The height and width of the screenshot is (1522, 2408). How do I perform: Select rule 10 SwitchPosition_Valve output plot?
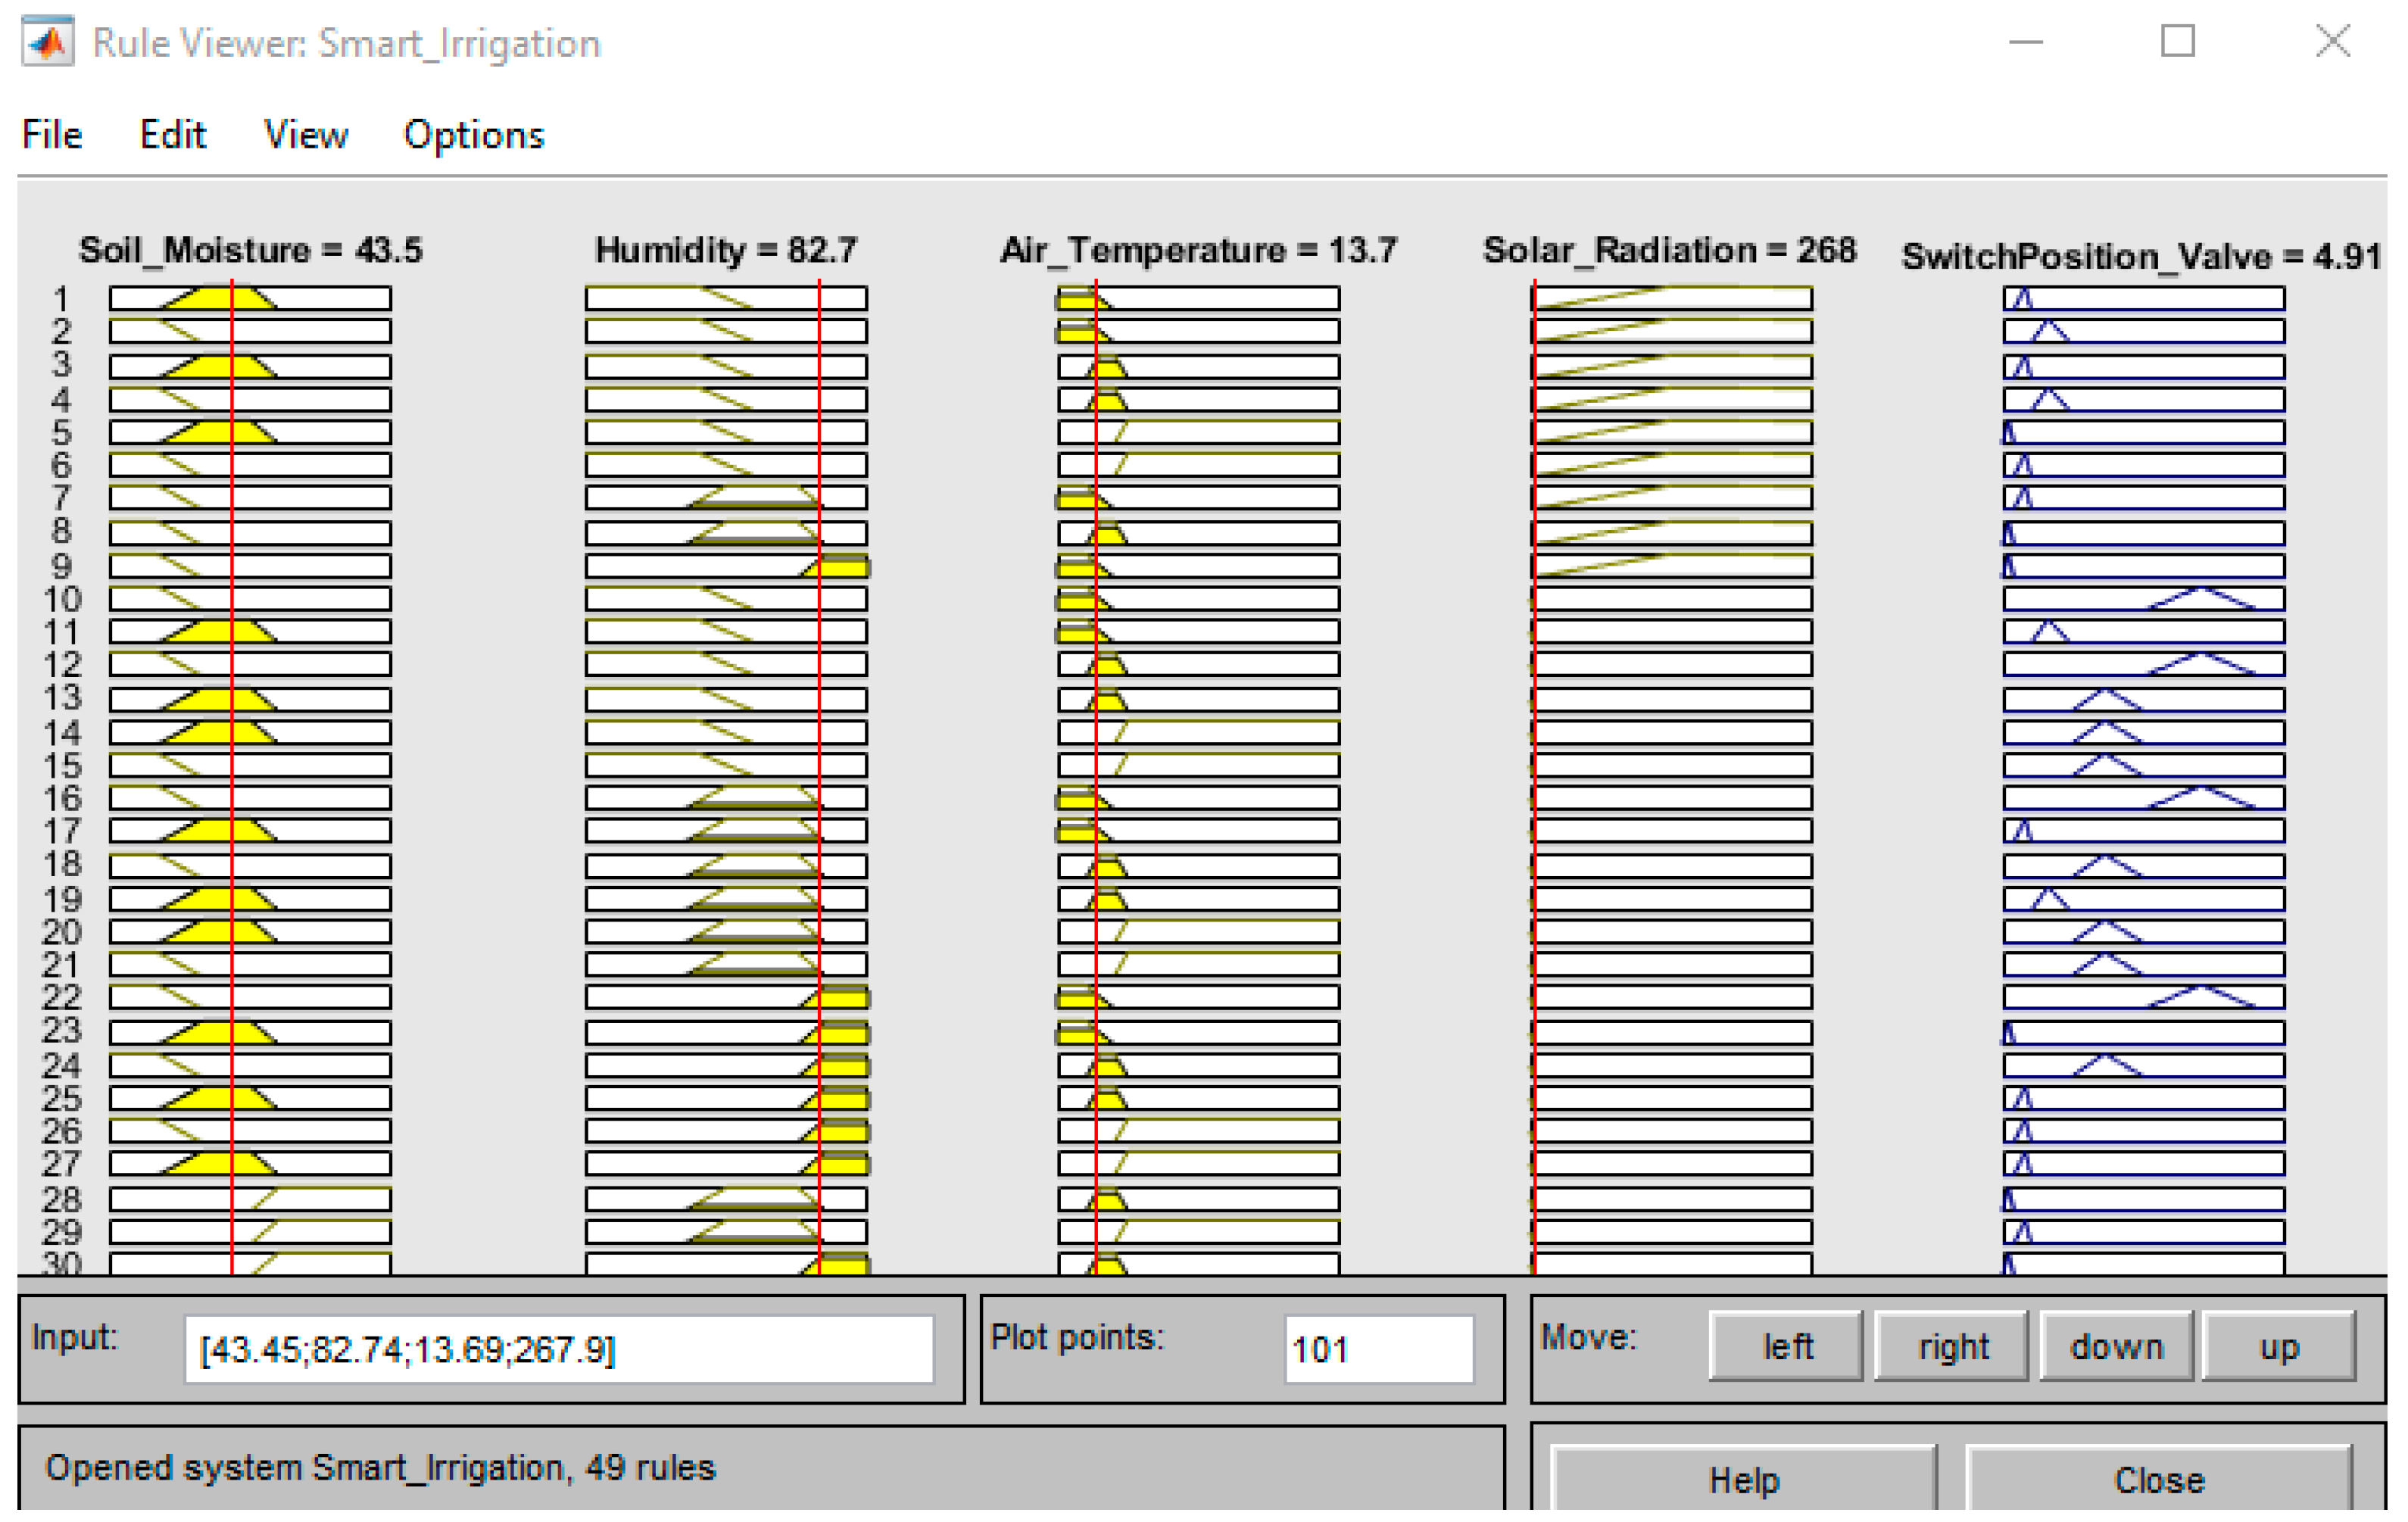2144,599
